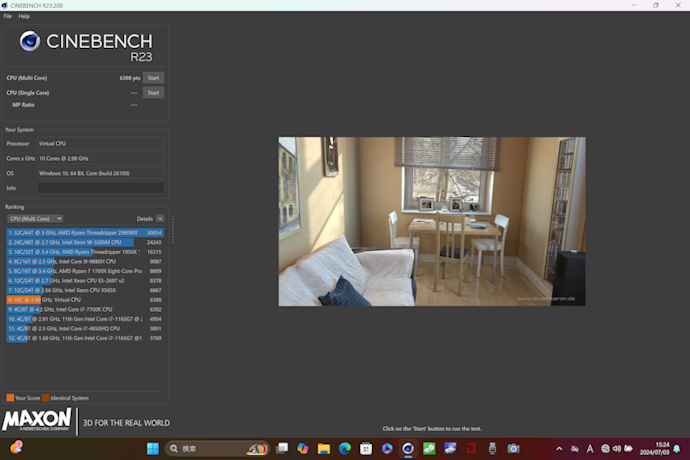Click the rendered room scene image
690x460 pixels.
click(432, 221)
